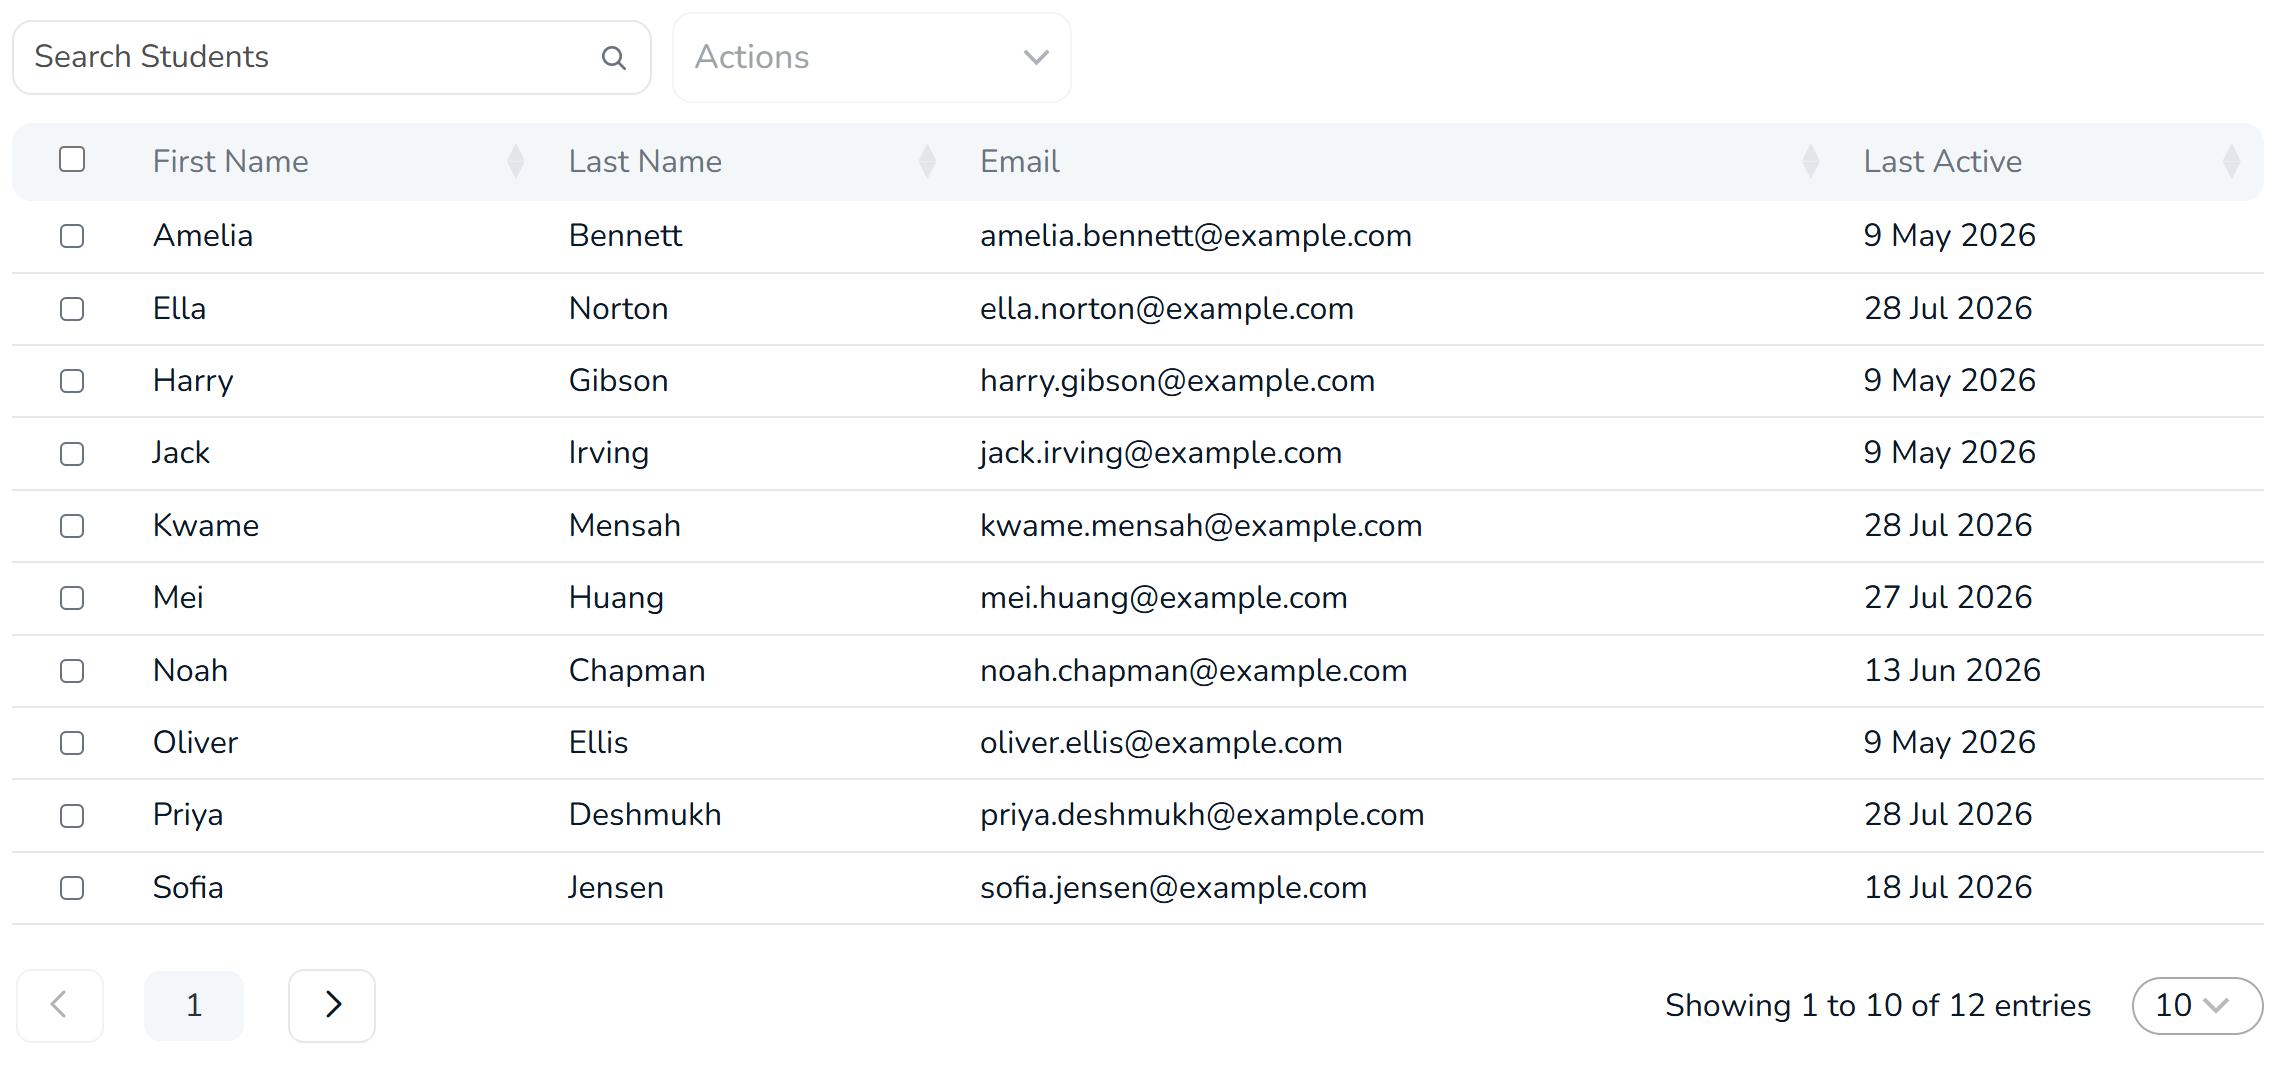Expand the 10 entries-per-page dropdown
The image size is (2276, 1076).
2197,1005
